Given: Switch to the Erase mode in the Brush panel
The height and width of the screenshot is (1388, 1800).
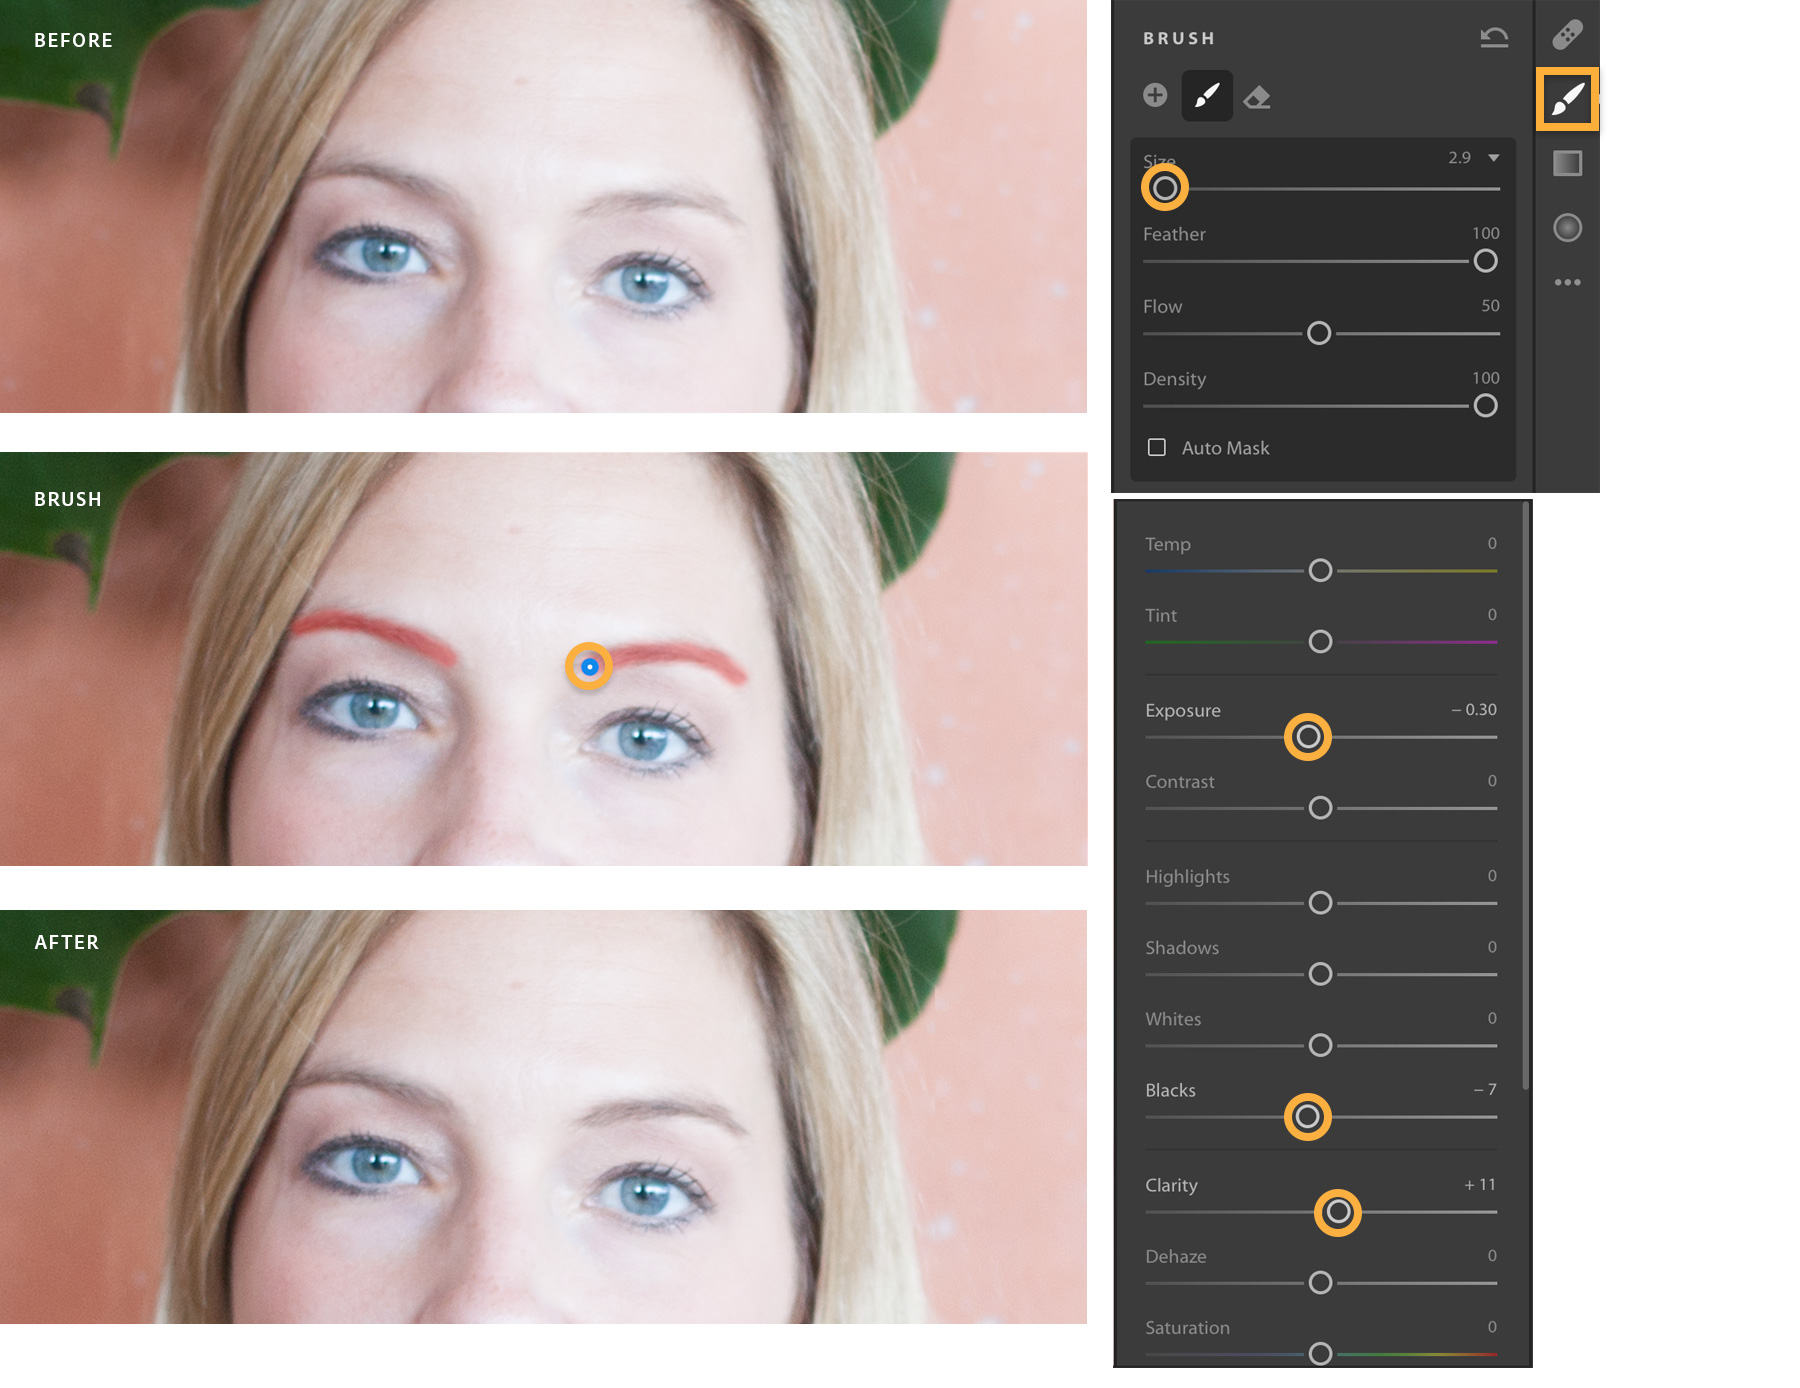Looking at the screenshot, I should click(1257, 97).
